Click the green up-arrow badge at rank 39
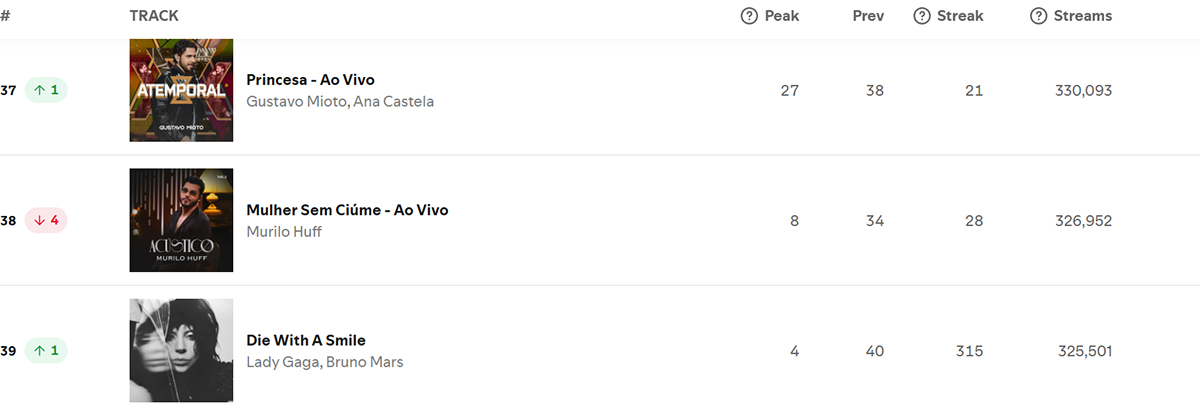Screen dimensions: 1200x411 click(x=46, y=350)
